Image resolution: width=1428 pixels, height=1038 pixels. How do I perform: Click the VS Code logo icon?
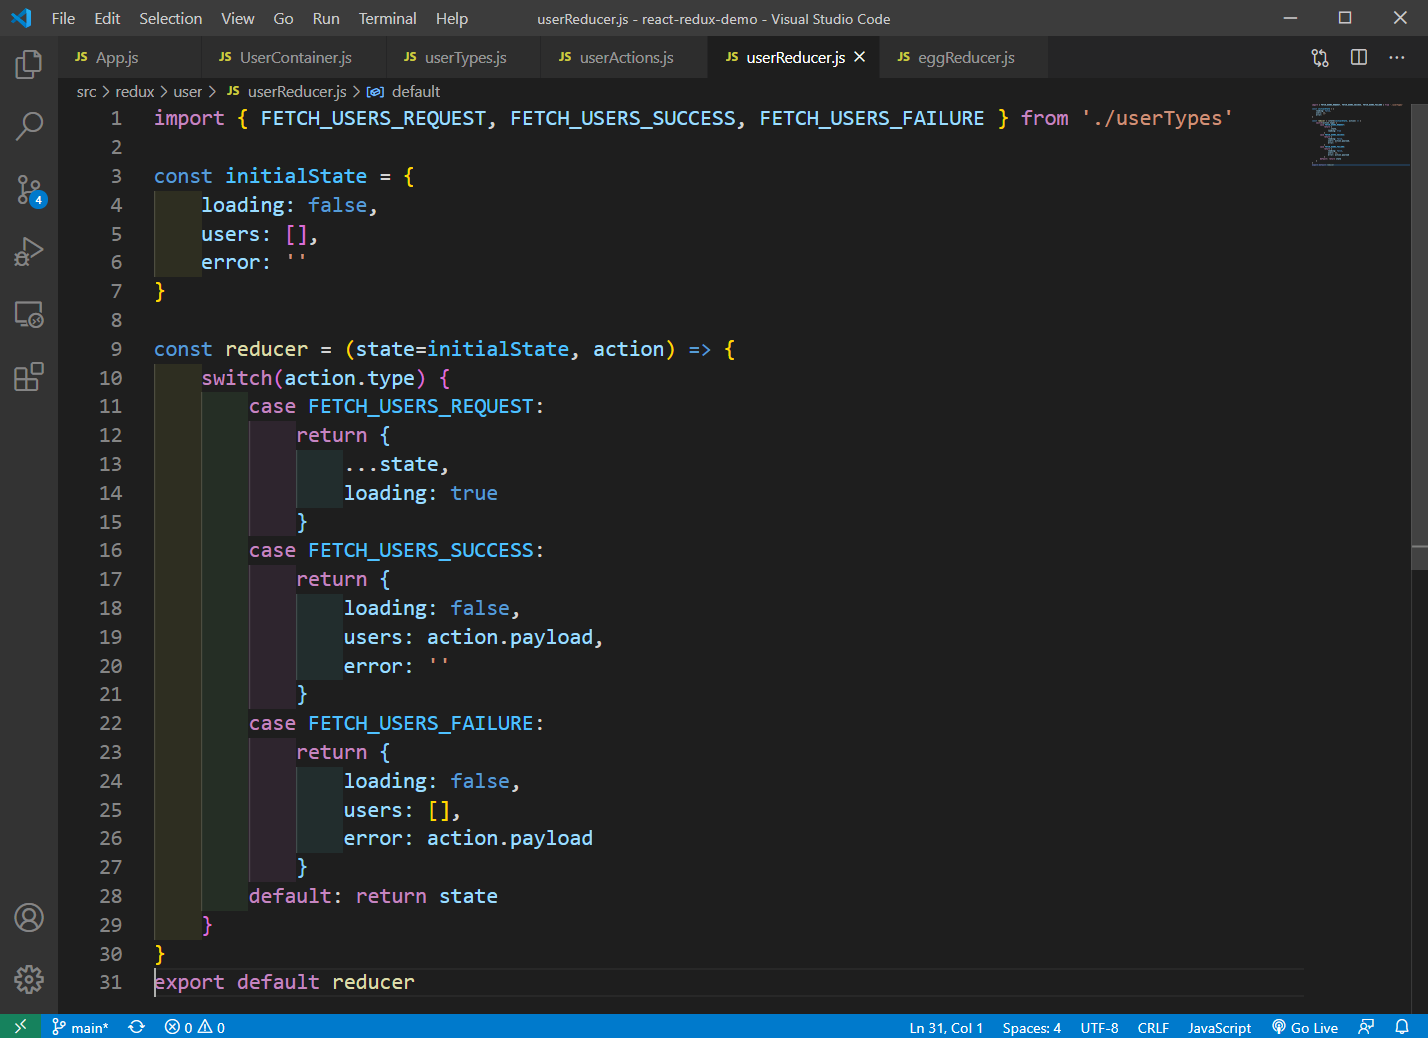(21, 18)
